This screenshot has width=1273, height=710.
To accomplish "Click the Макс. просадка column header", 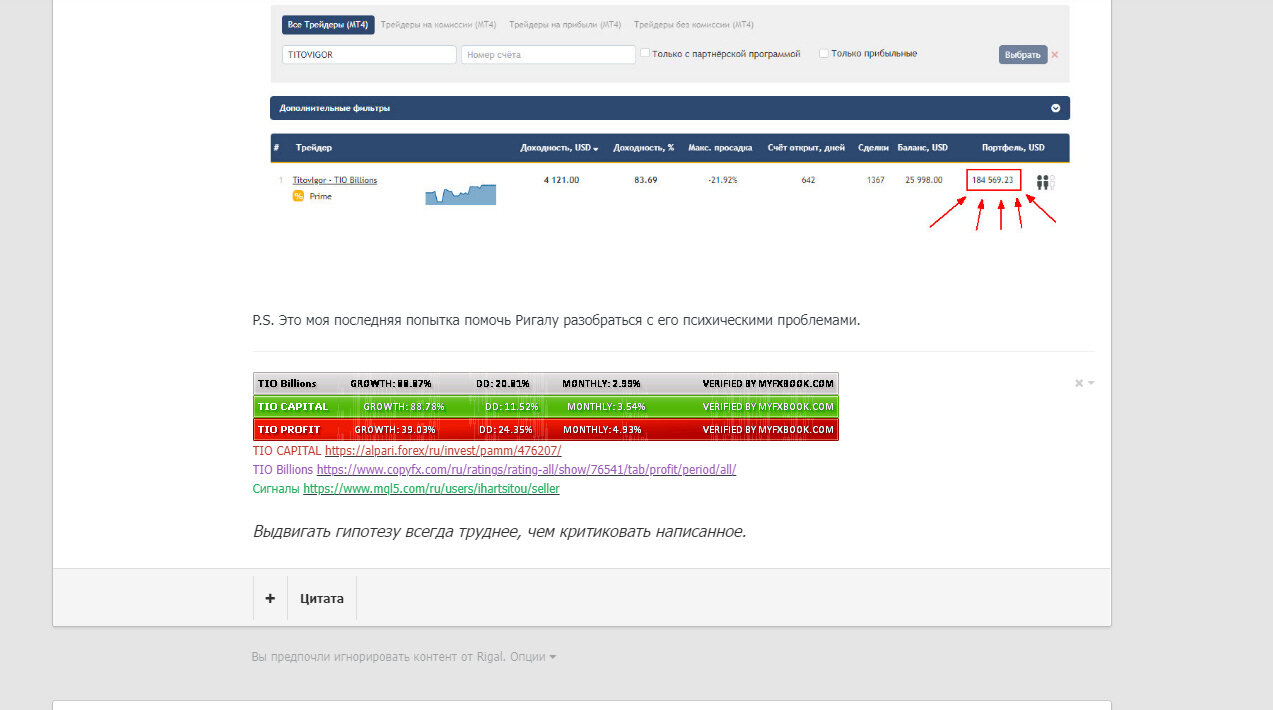I will pyautogui.click(x=720, y=148).
